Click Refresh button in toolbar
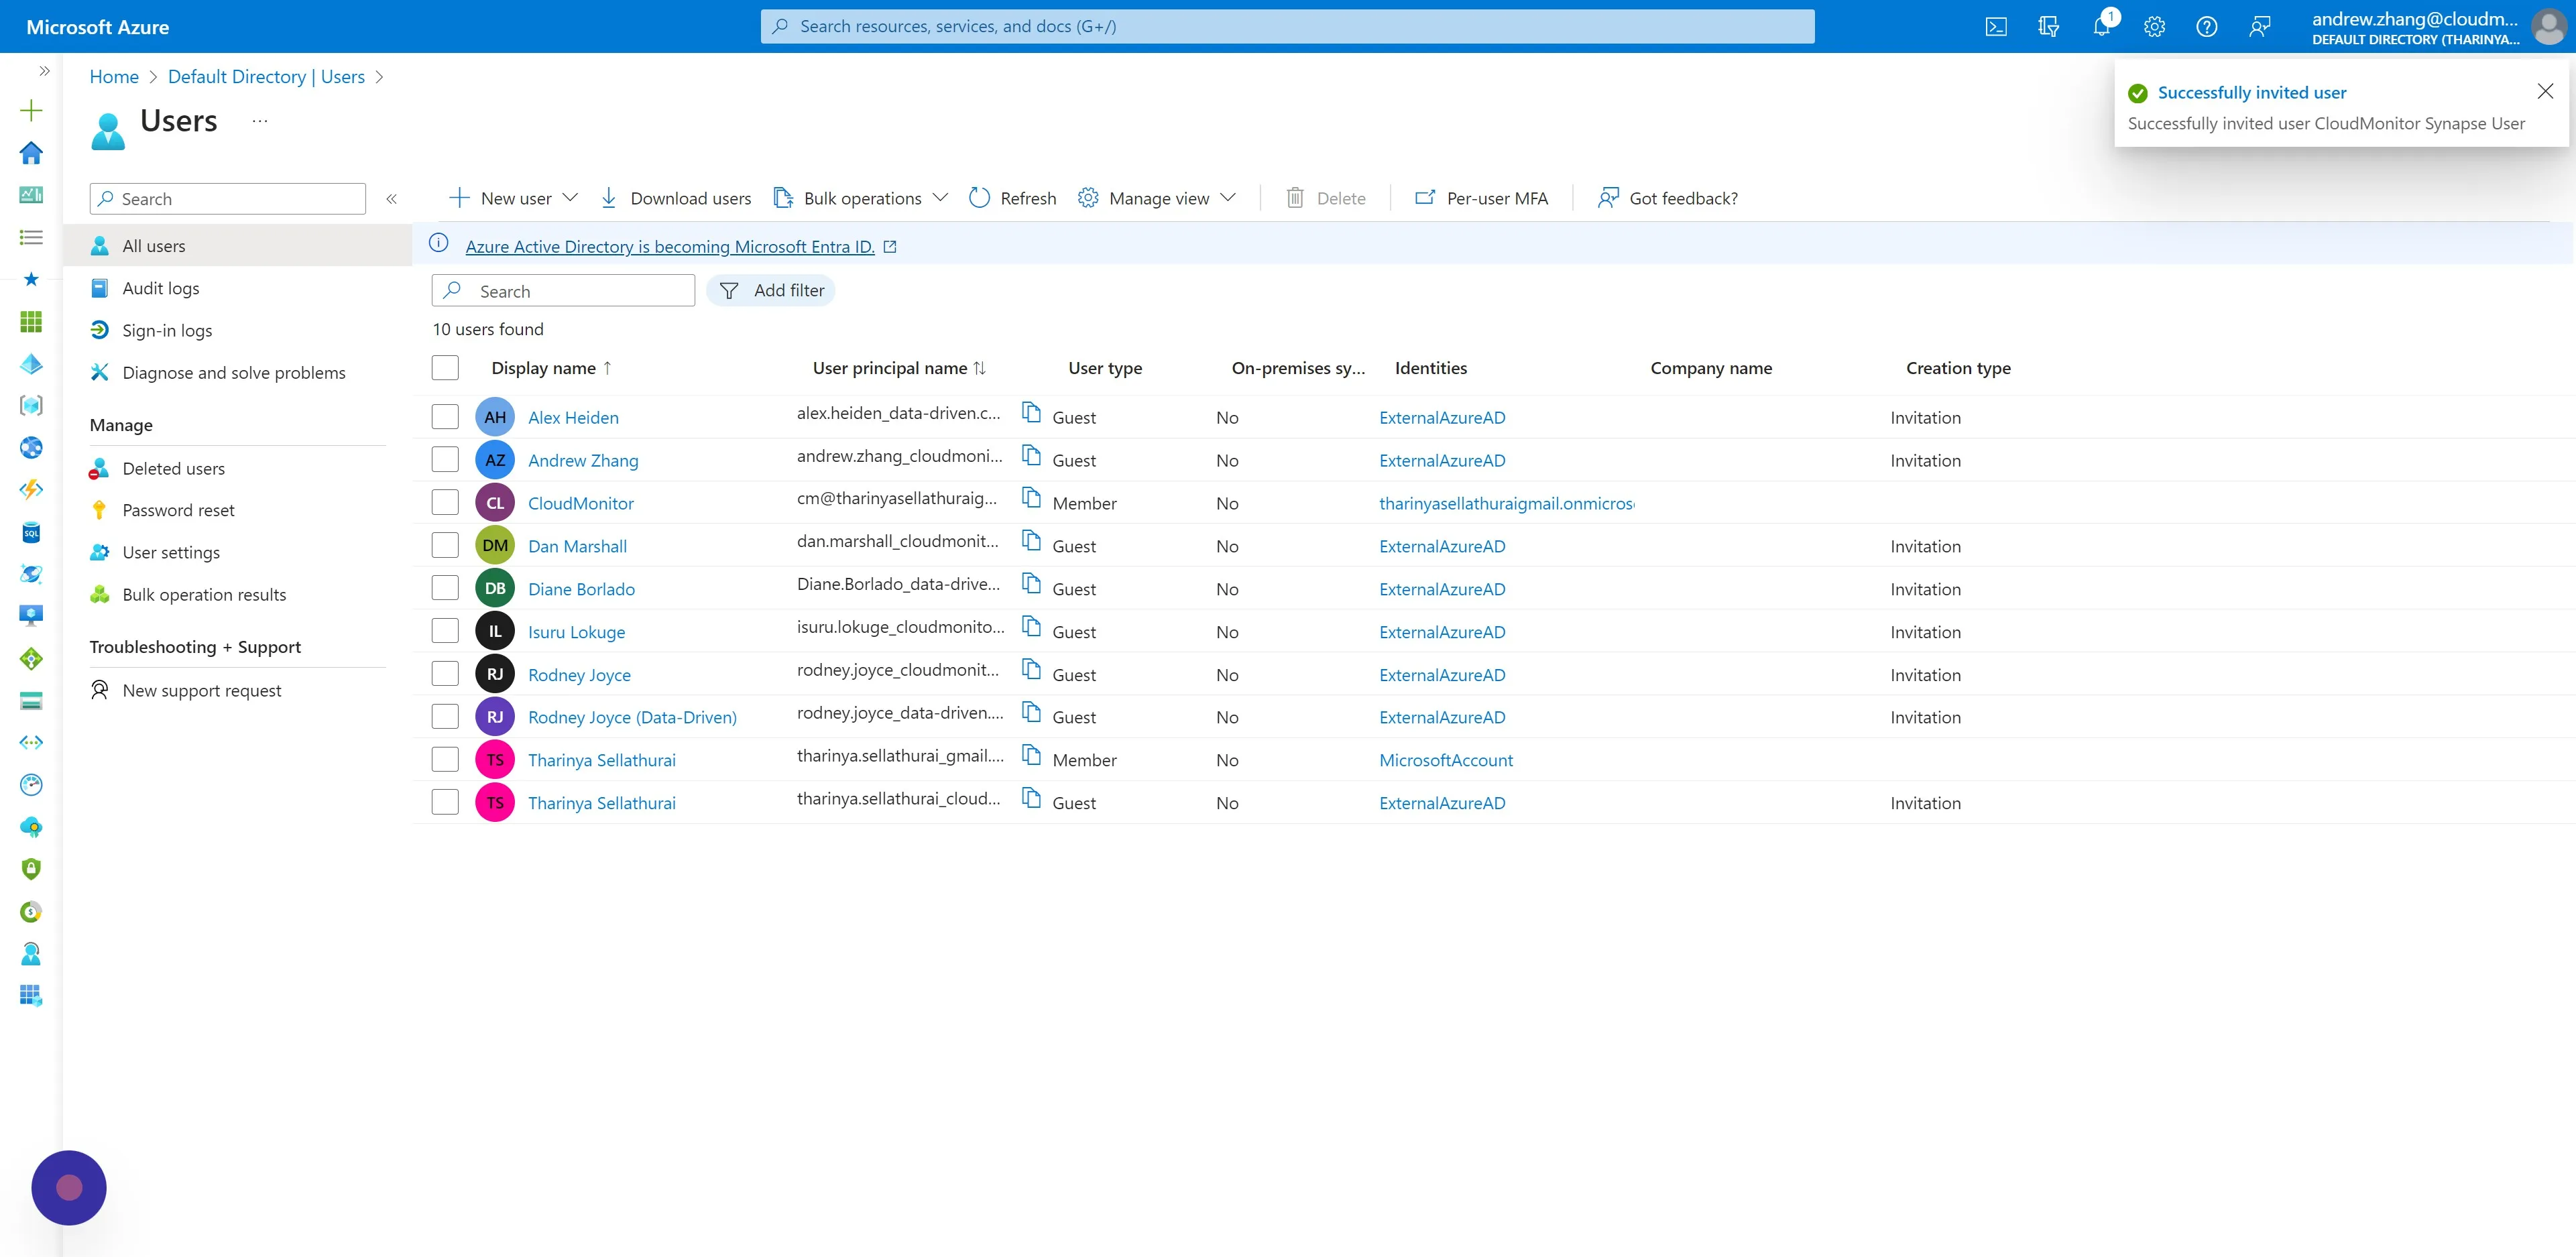The image size is (2576, 1257). (x=1012, y=198)
